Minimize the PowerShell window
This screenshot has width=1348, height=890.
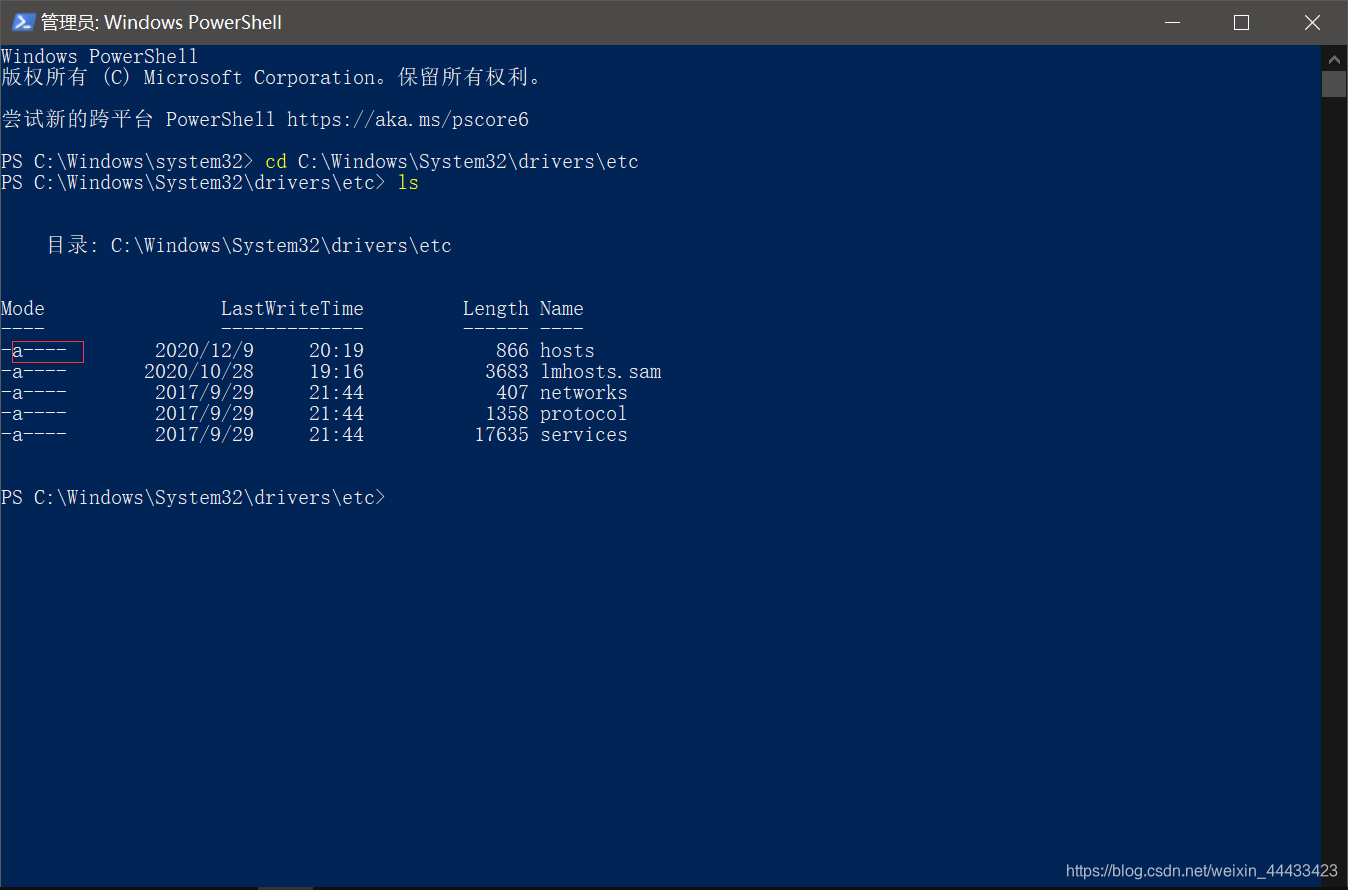(1171, 22)
